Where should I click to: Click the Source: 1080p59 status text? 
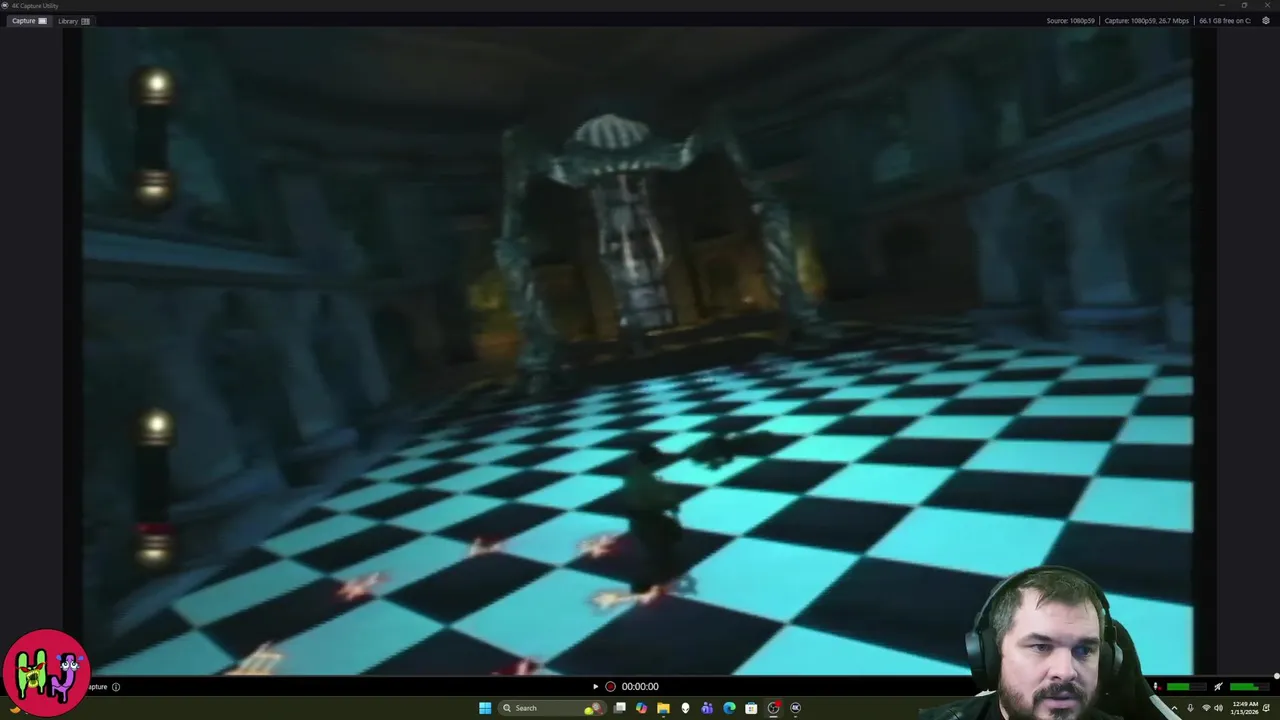point(1070,20)
